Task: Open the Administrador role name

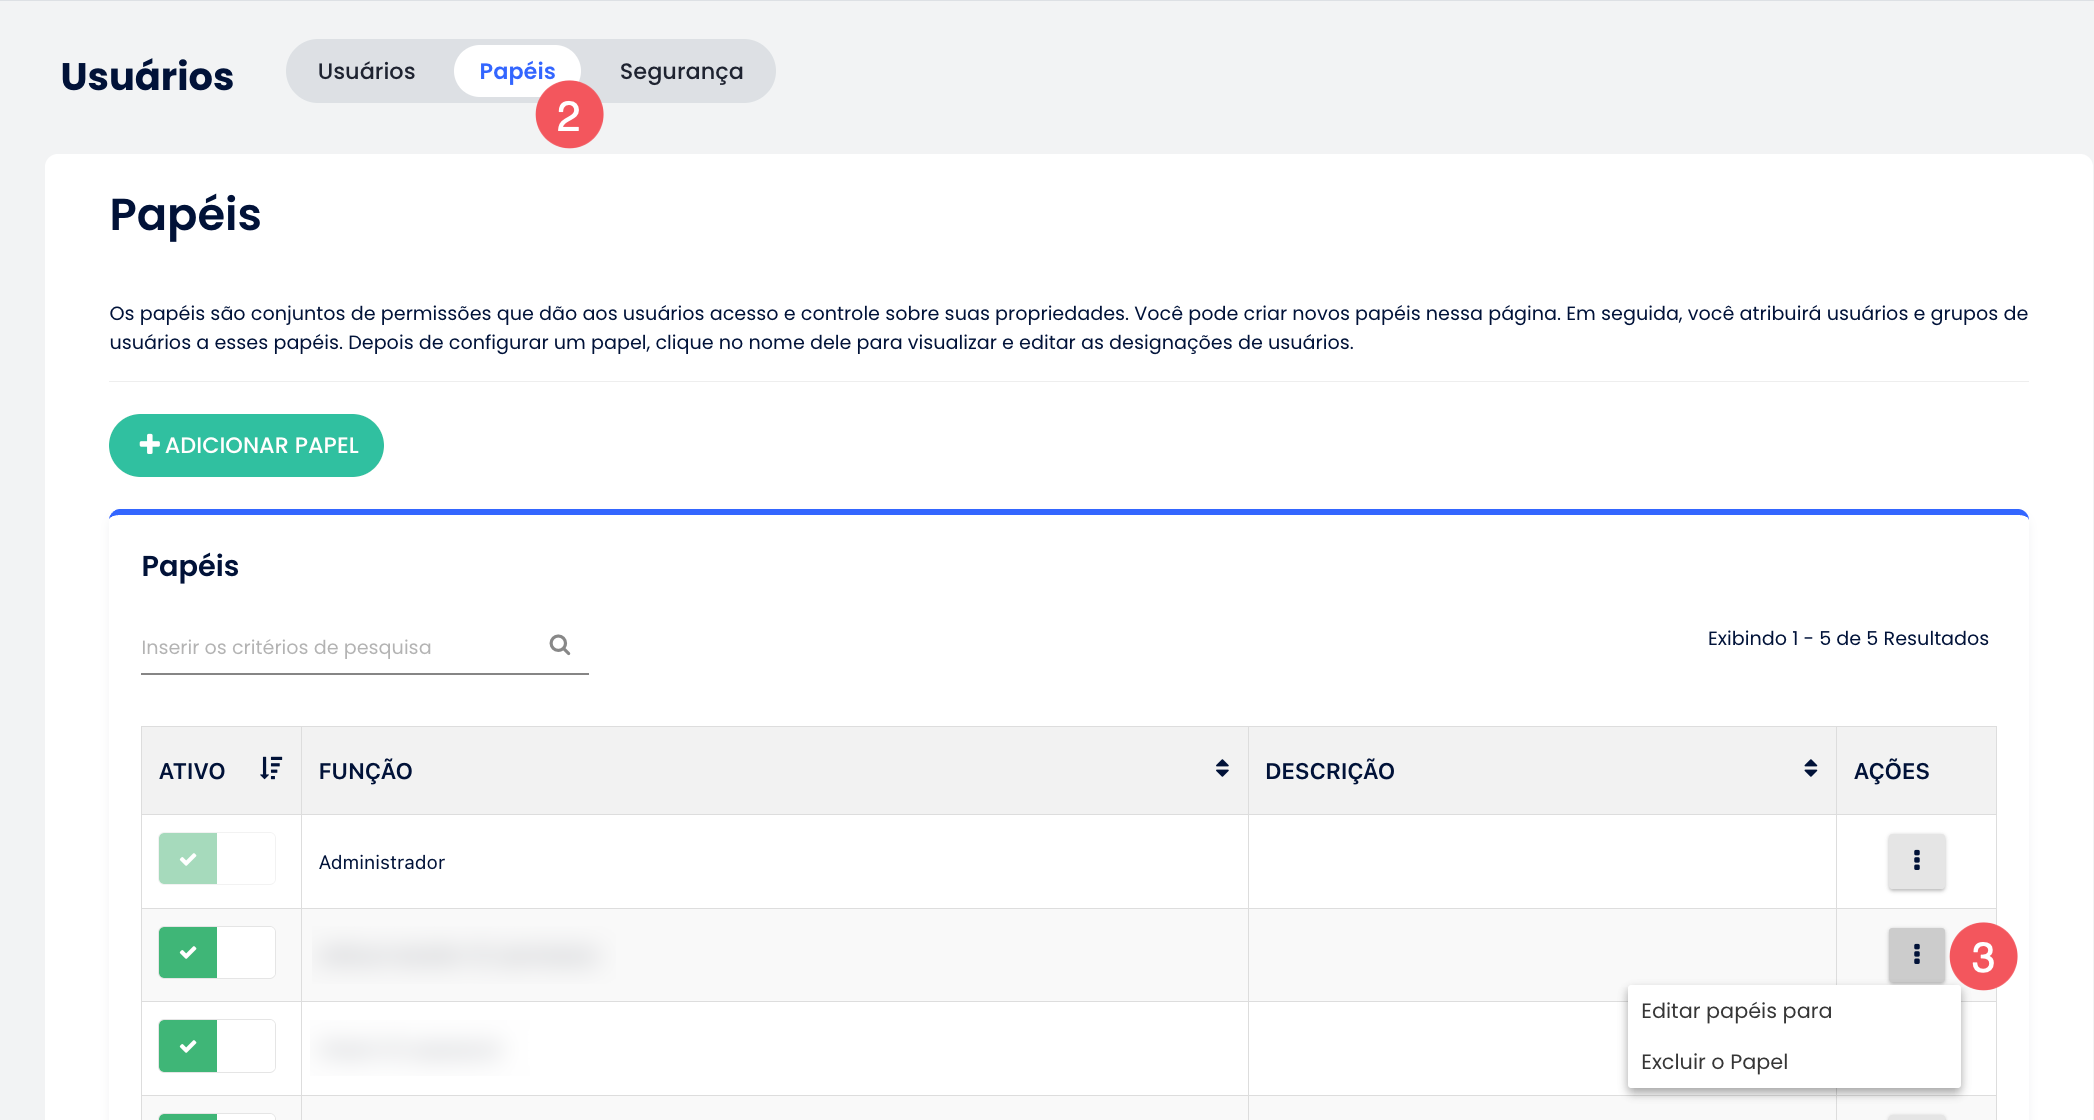Action: pyautogui.click(x=381, y=862)
